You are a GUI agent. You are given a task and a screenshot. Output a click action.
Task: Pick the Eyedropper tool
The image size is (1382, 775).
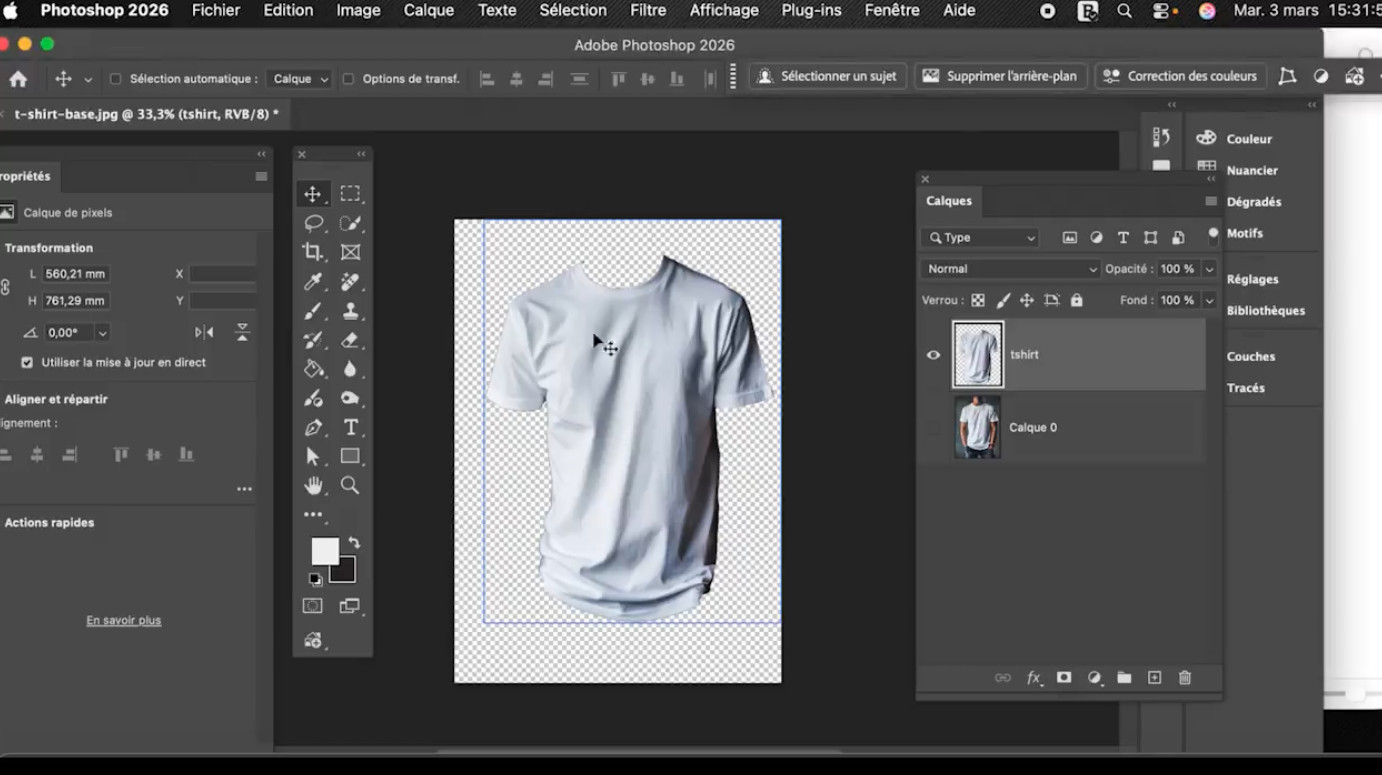point(313,282)
